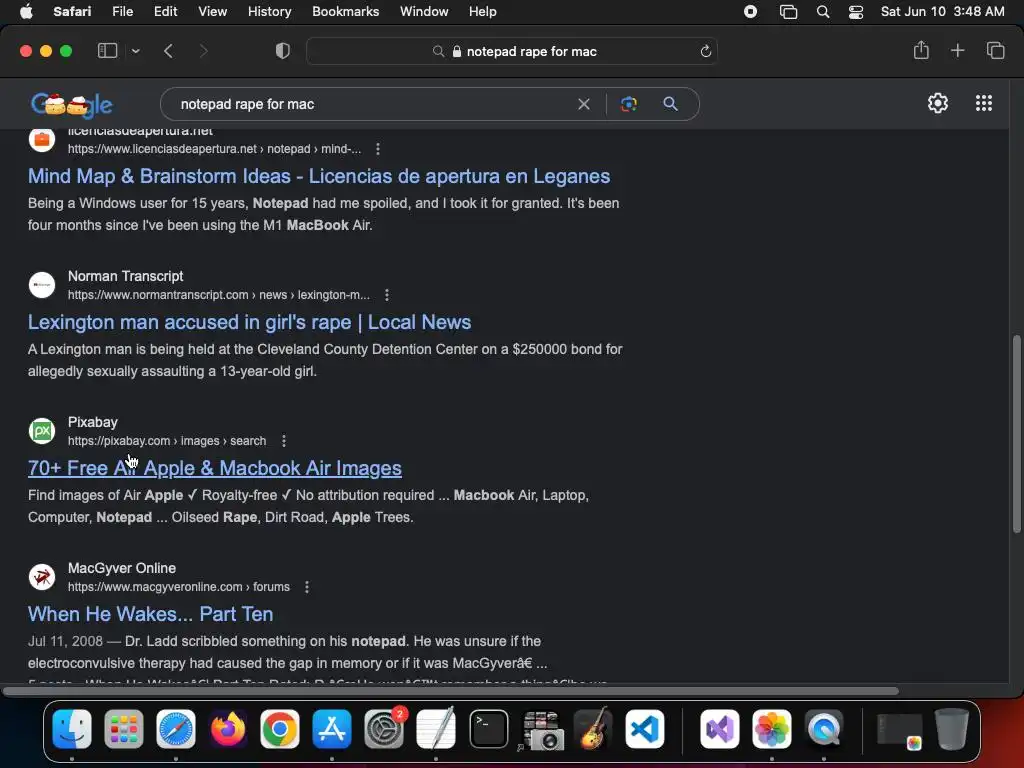Open Visual Studio Code from the Dock

click(x=645, y=729)
